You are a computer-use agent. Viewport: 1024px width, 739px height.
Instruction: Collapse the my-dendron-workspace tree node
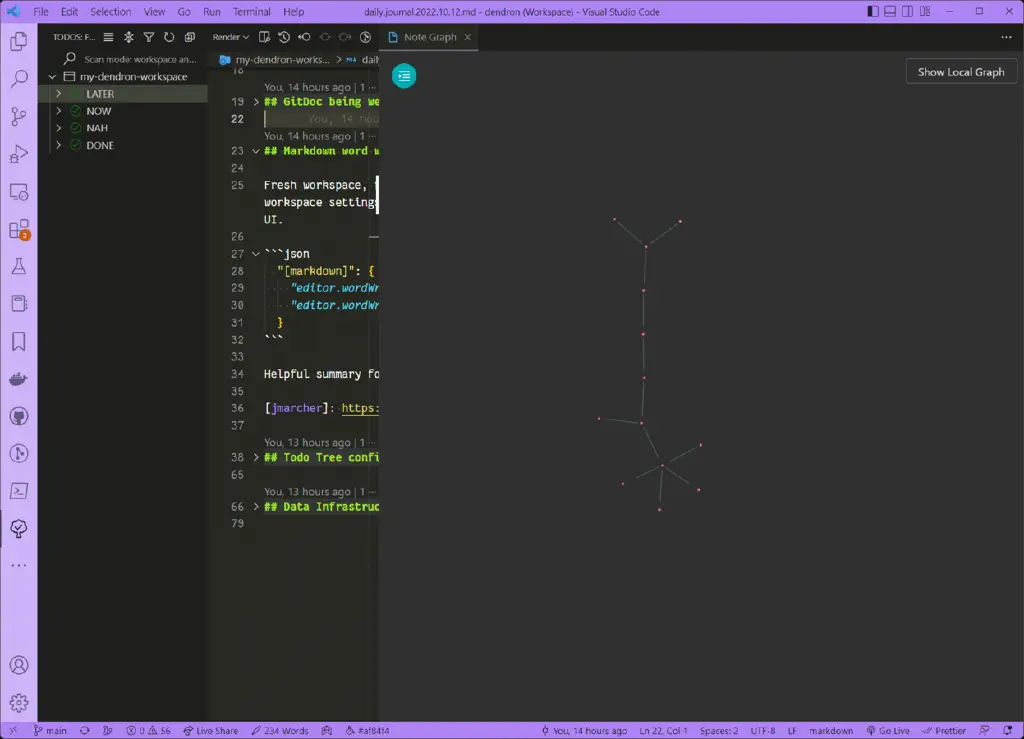coord(52,76)
